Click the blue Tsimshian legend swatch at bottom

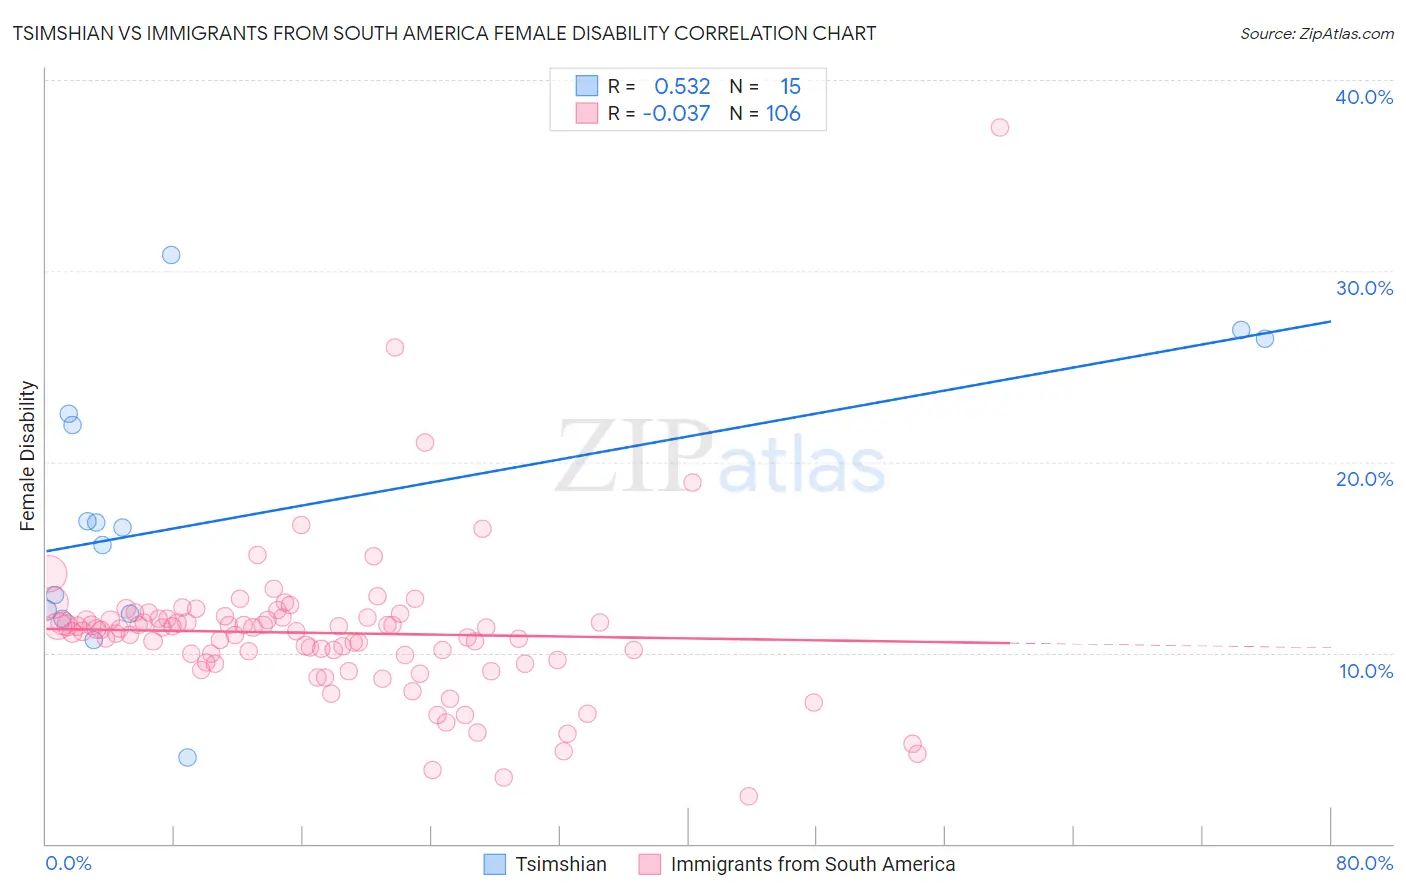click(494, 864)
